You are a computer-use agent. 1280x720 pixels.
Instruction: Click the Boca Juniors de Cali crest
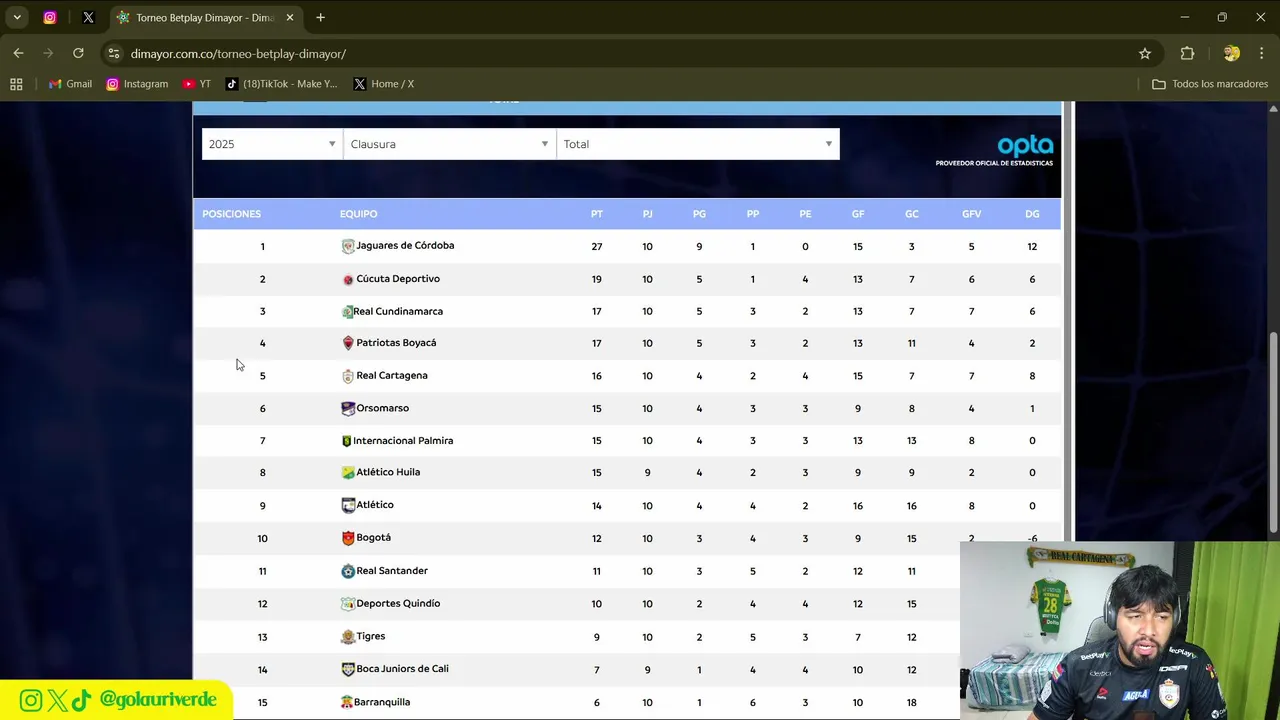348,669
